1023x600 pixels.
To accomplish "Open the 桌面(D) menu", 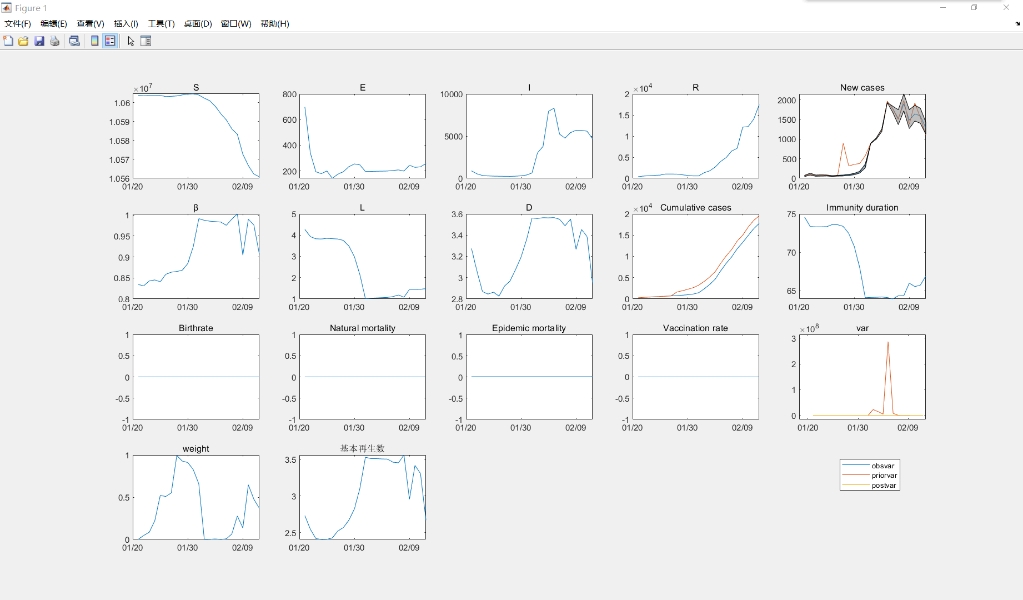I will tap(198, 23).
